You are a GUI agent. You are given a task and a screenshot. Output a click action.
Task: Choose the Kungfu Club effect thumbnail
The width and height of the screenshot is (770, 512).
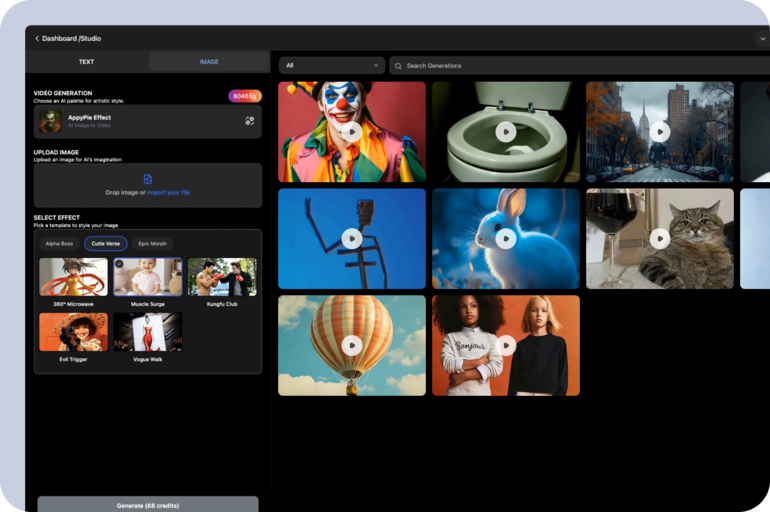(222, 277)
